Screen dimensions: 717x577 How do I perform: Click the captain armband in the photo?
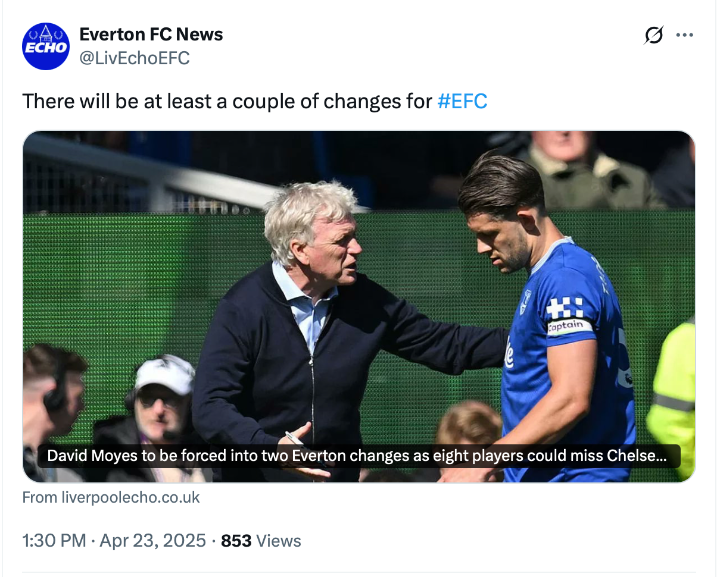pyautogui.click(x=569, y=326)
